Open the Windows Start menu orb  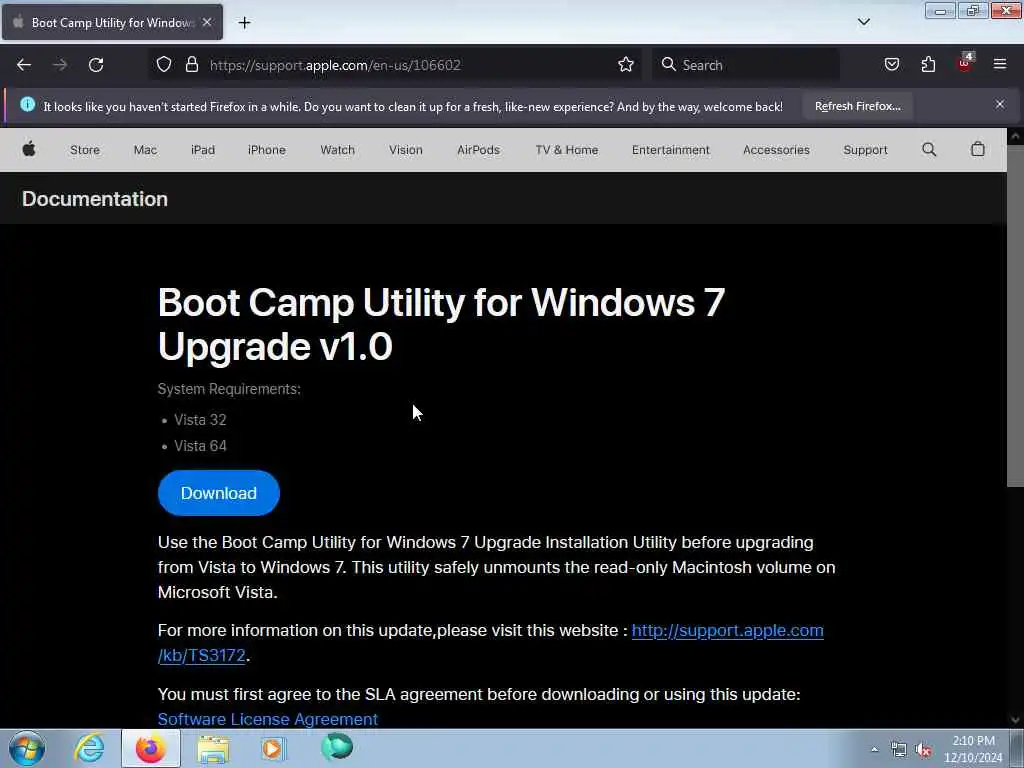(27, 748)
